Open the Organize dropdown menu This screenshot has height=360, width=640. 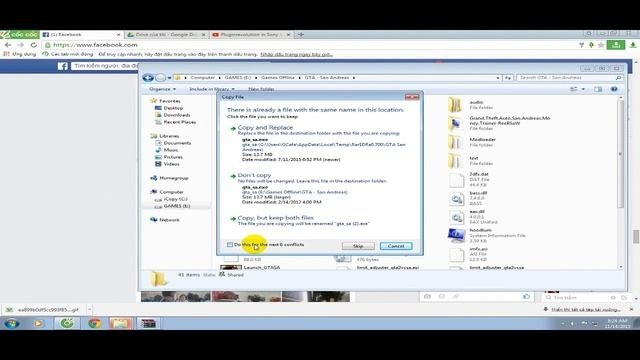coord(162,89)
